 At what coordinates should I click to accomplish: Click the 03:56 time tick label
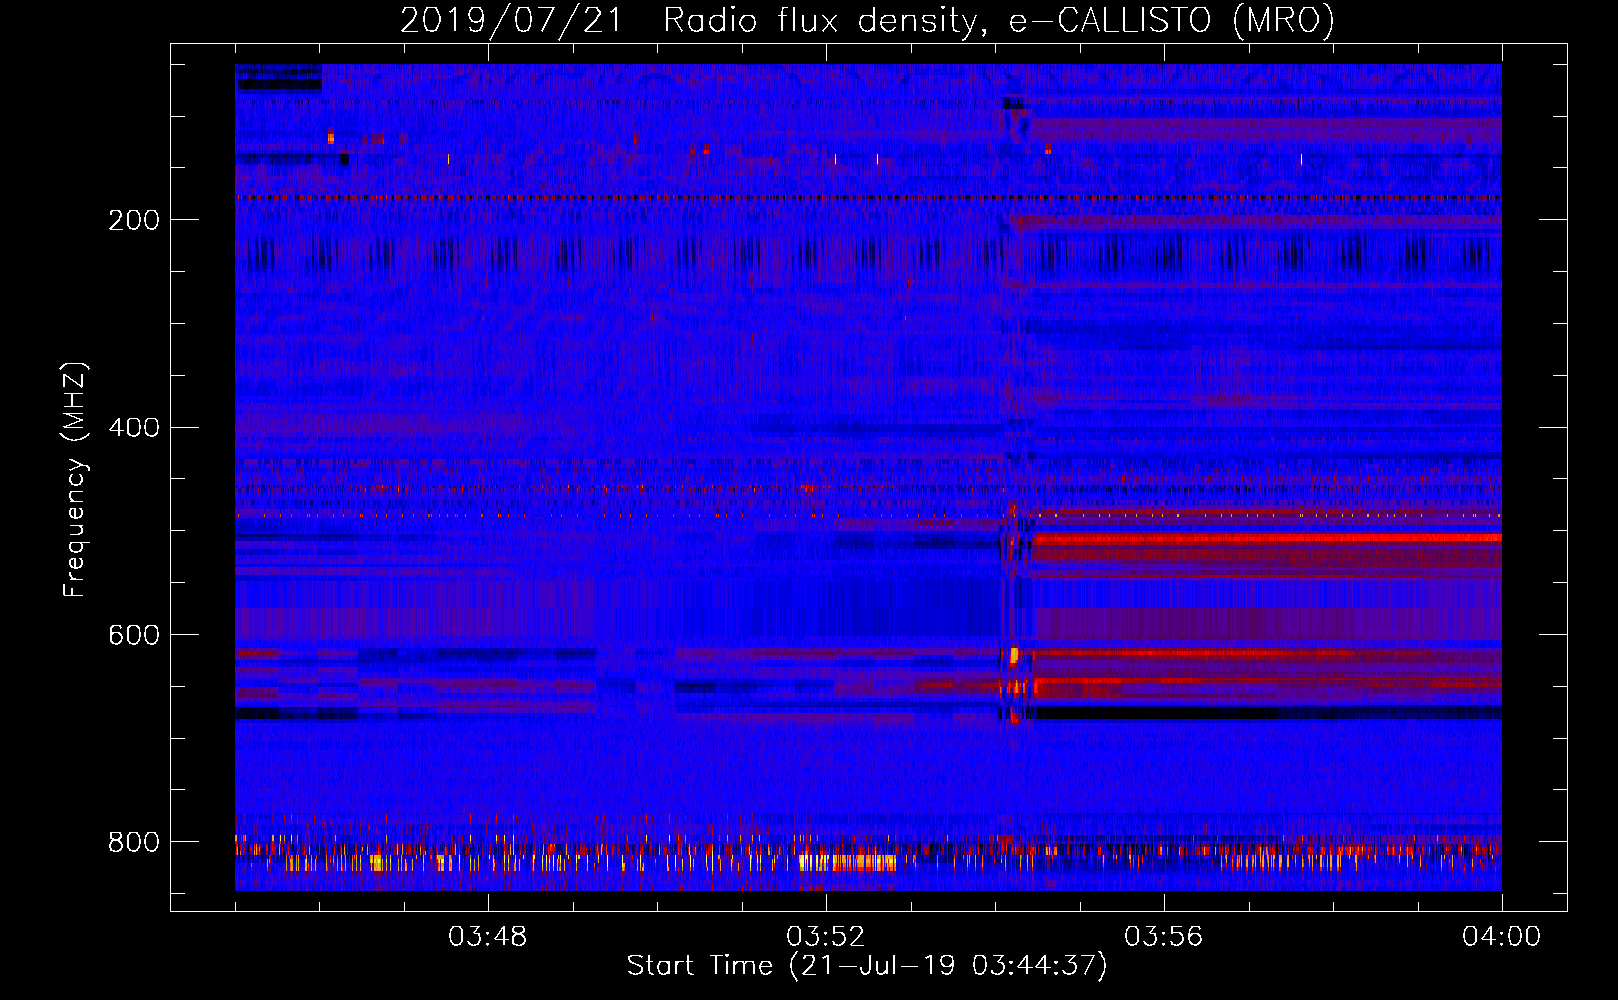click(1164, 937)
